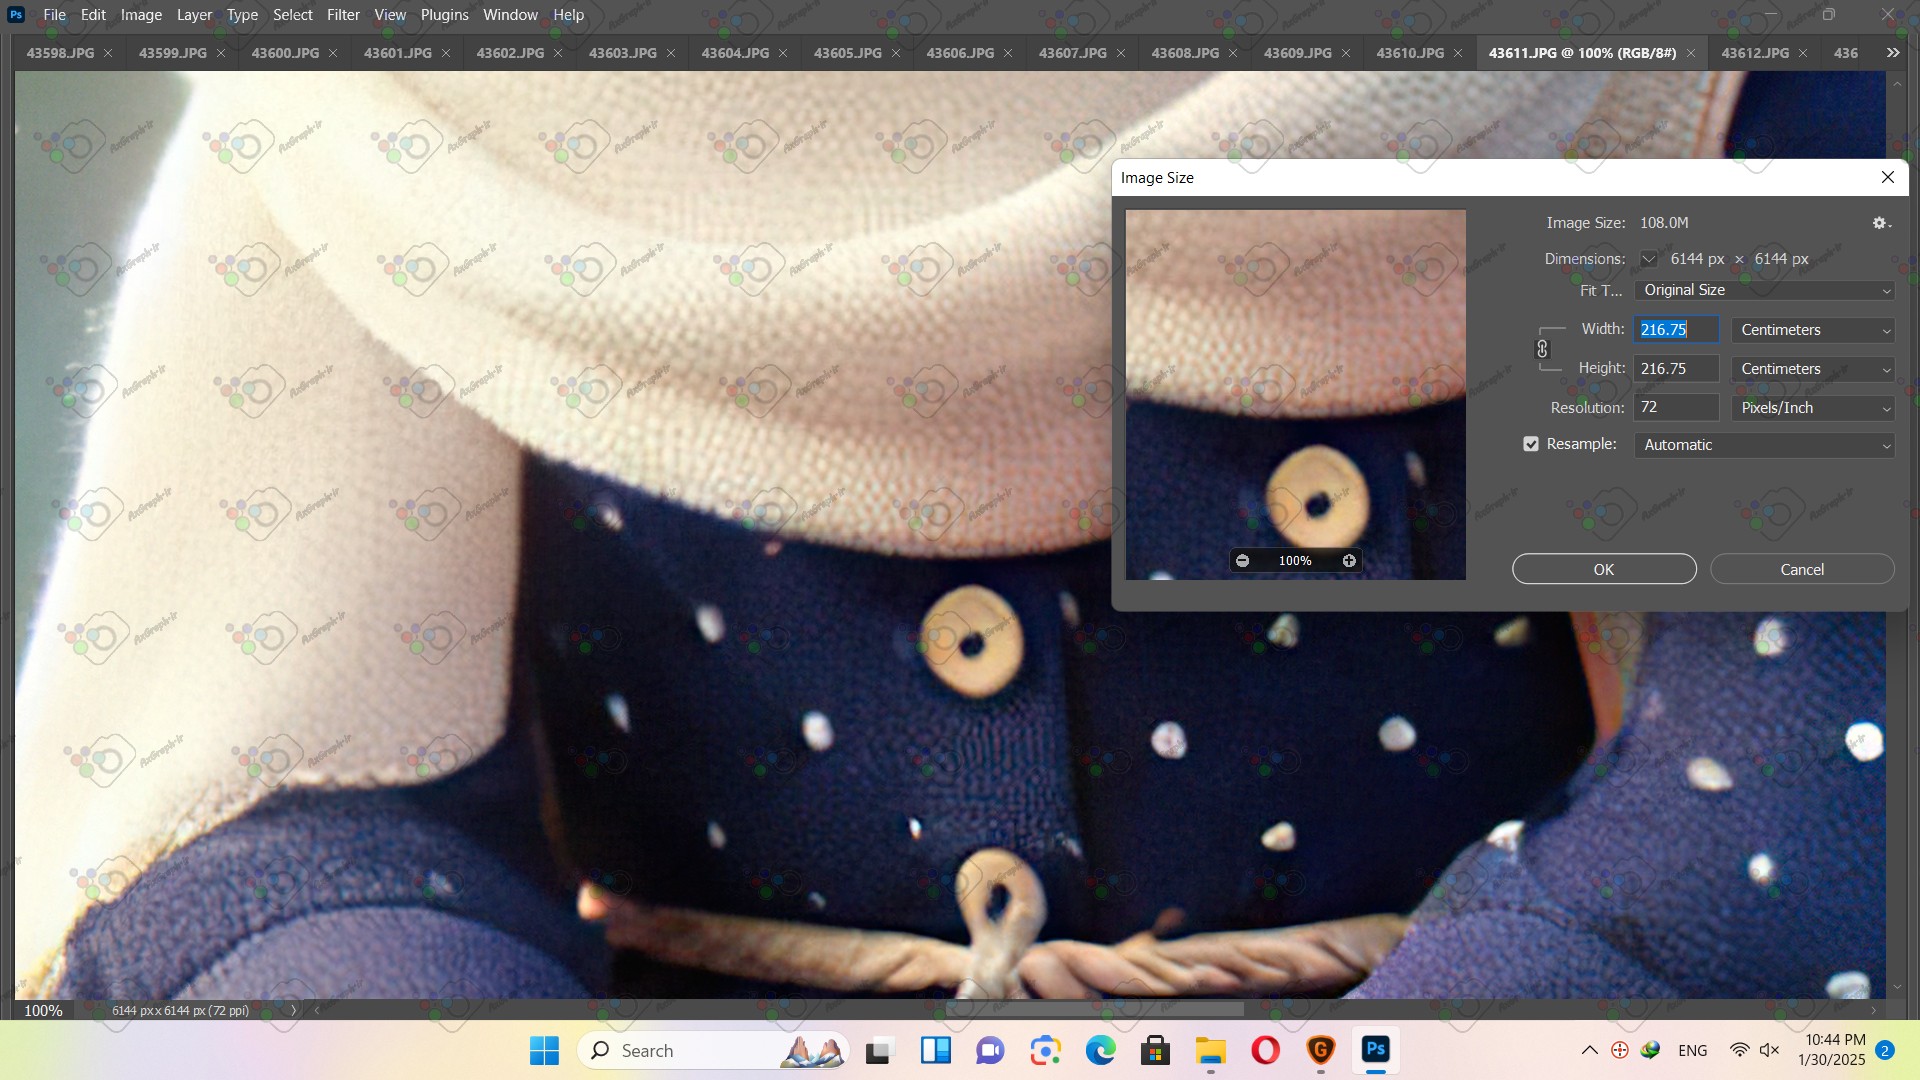Click the Opera browser taskbar icon
This screenshot has height=1080, width=1920.
pos(1265,1050)
